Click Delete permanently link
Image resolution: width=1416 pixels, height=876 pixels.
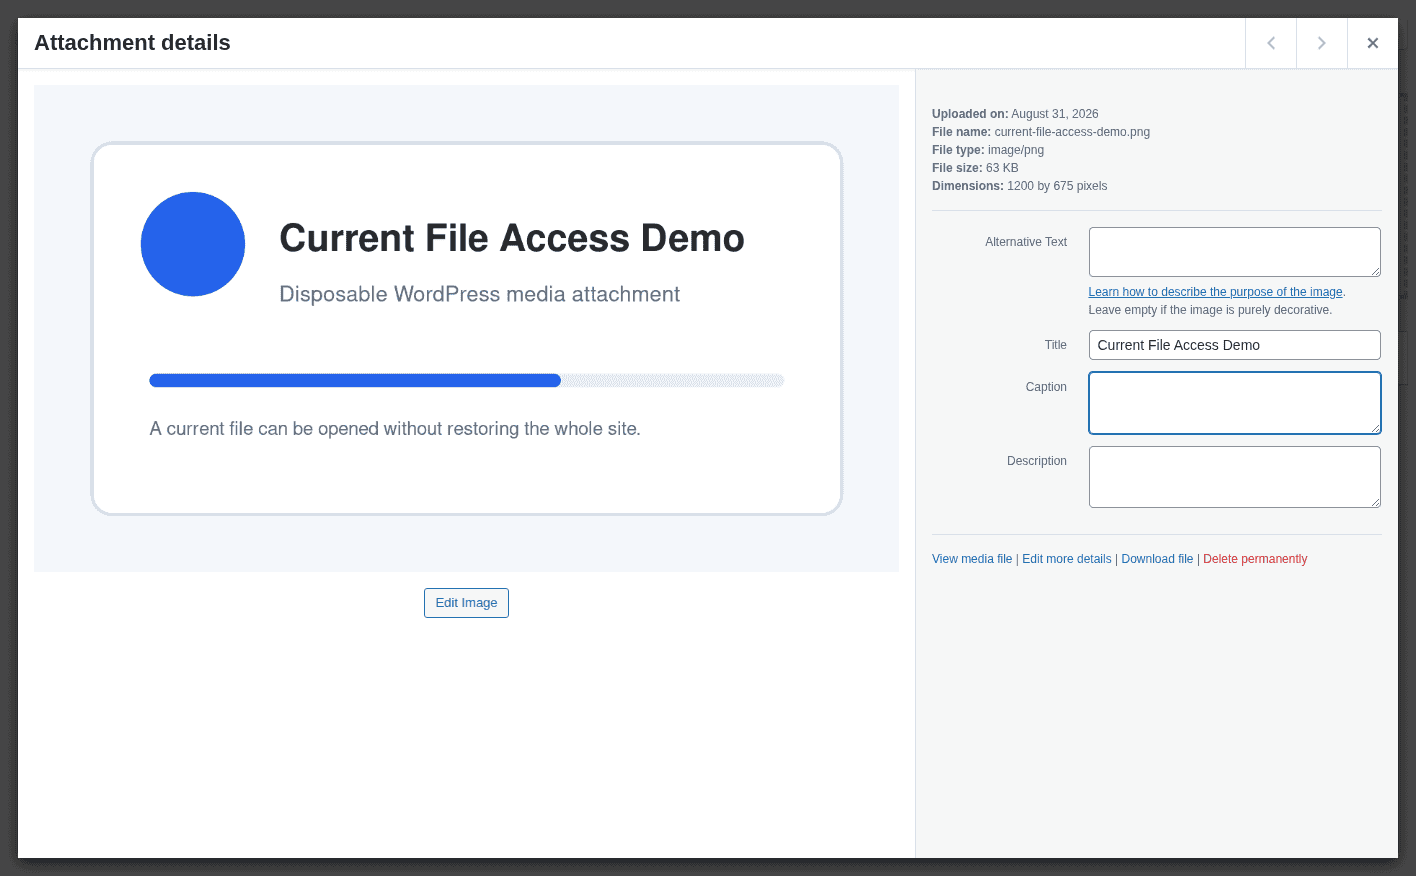point(1255,559)
